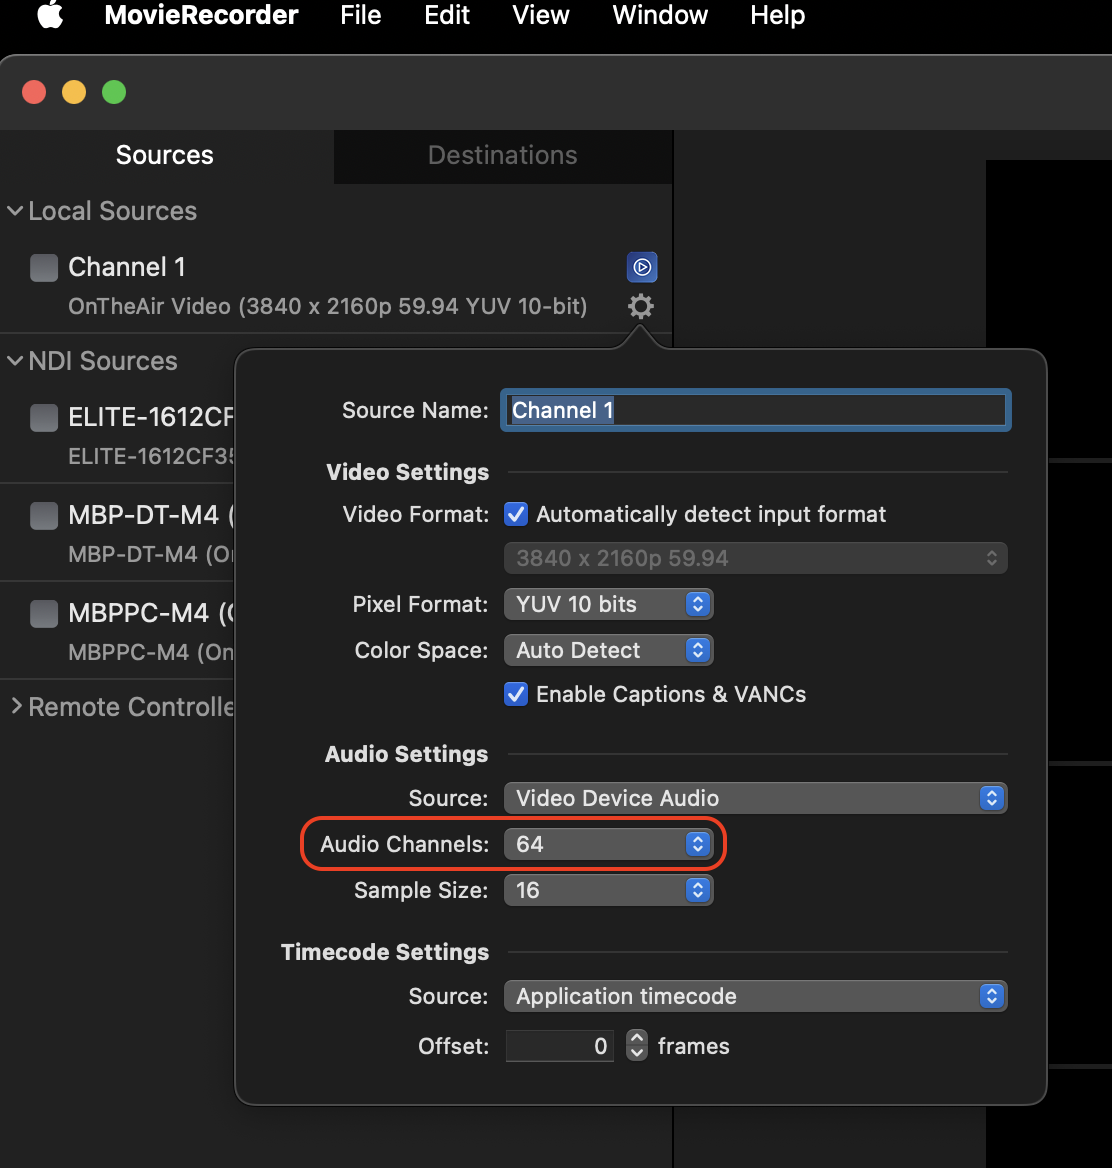
Task: Open the Sample Size dropdown
Action: 609,890
